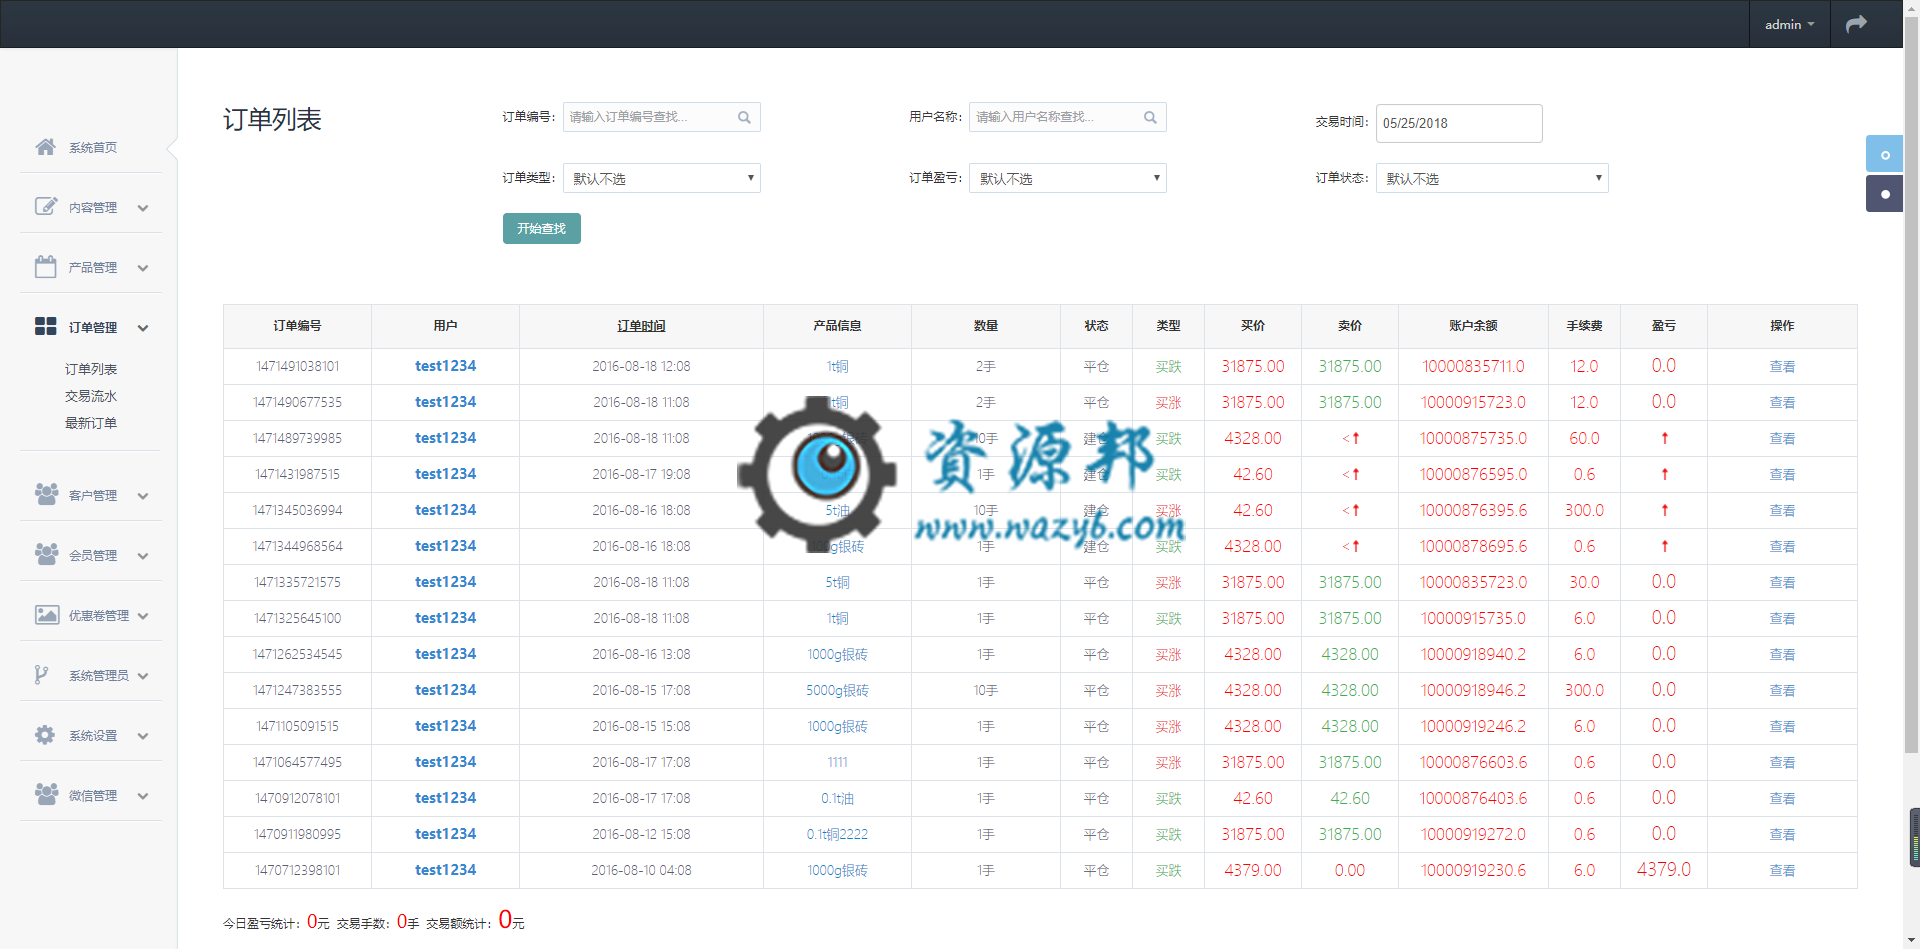1920x949 pixels.
Task: Click the 账户余额 column header
Action: (x=1473, y=326)
